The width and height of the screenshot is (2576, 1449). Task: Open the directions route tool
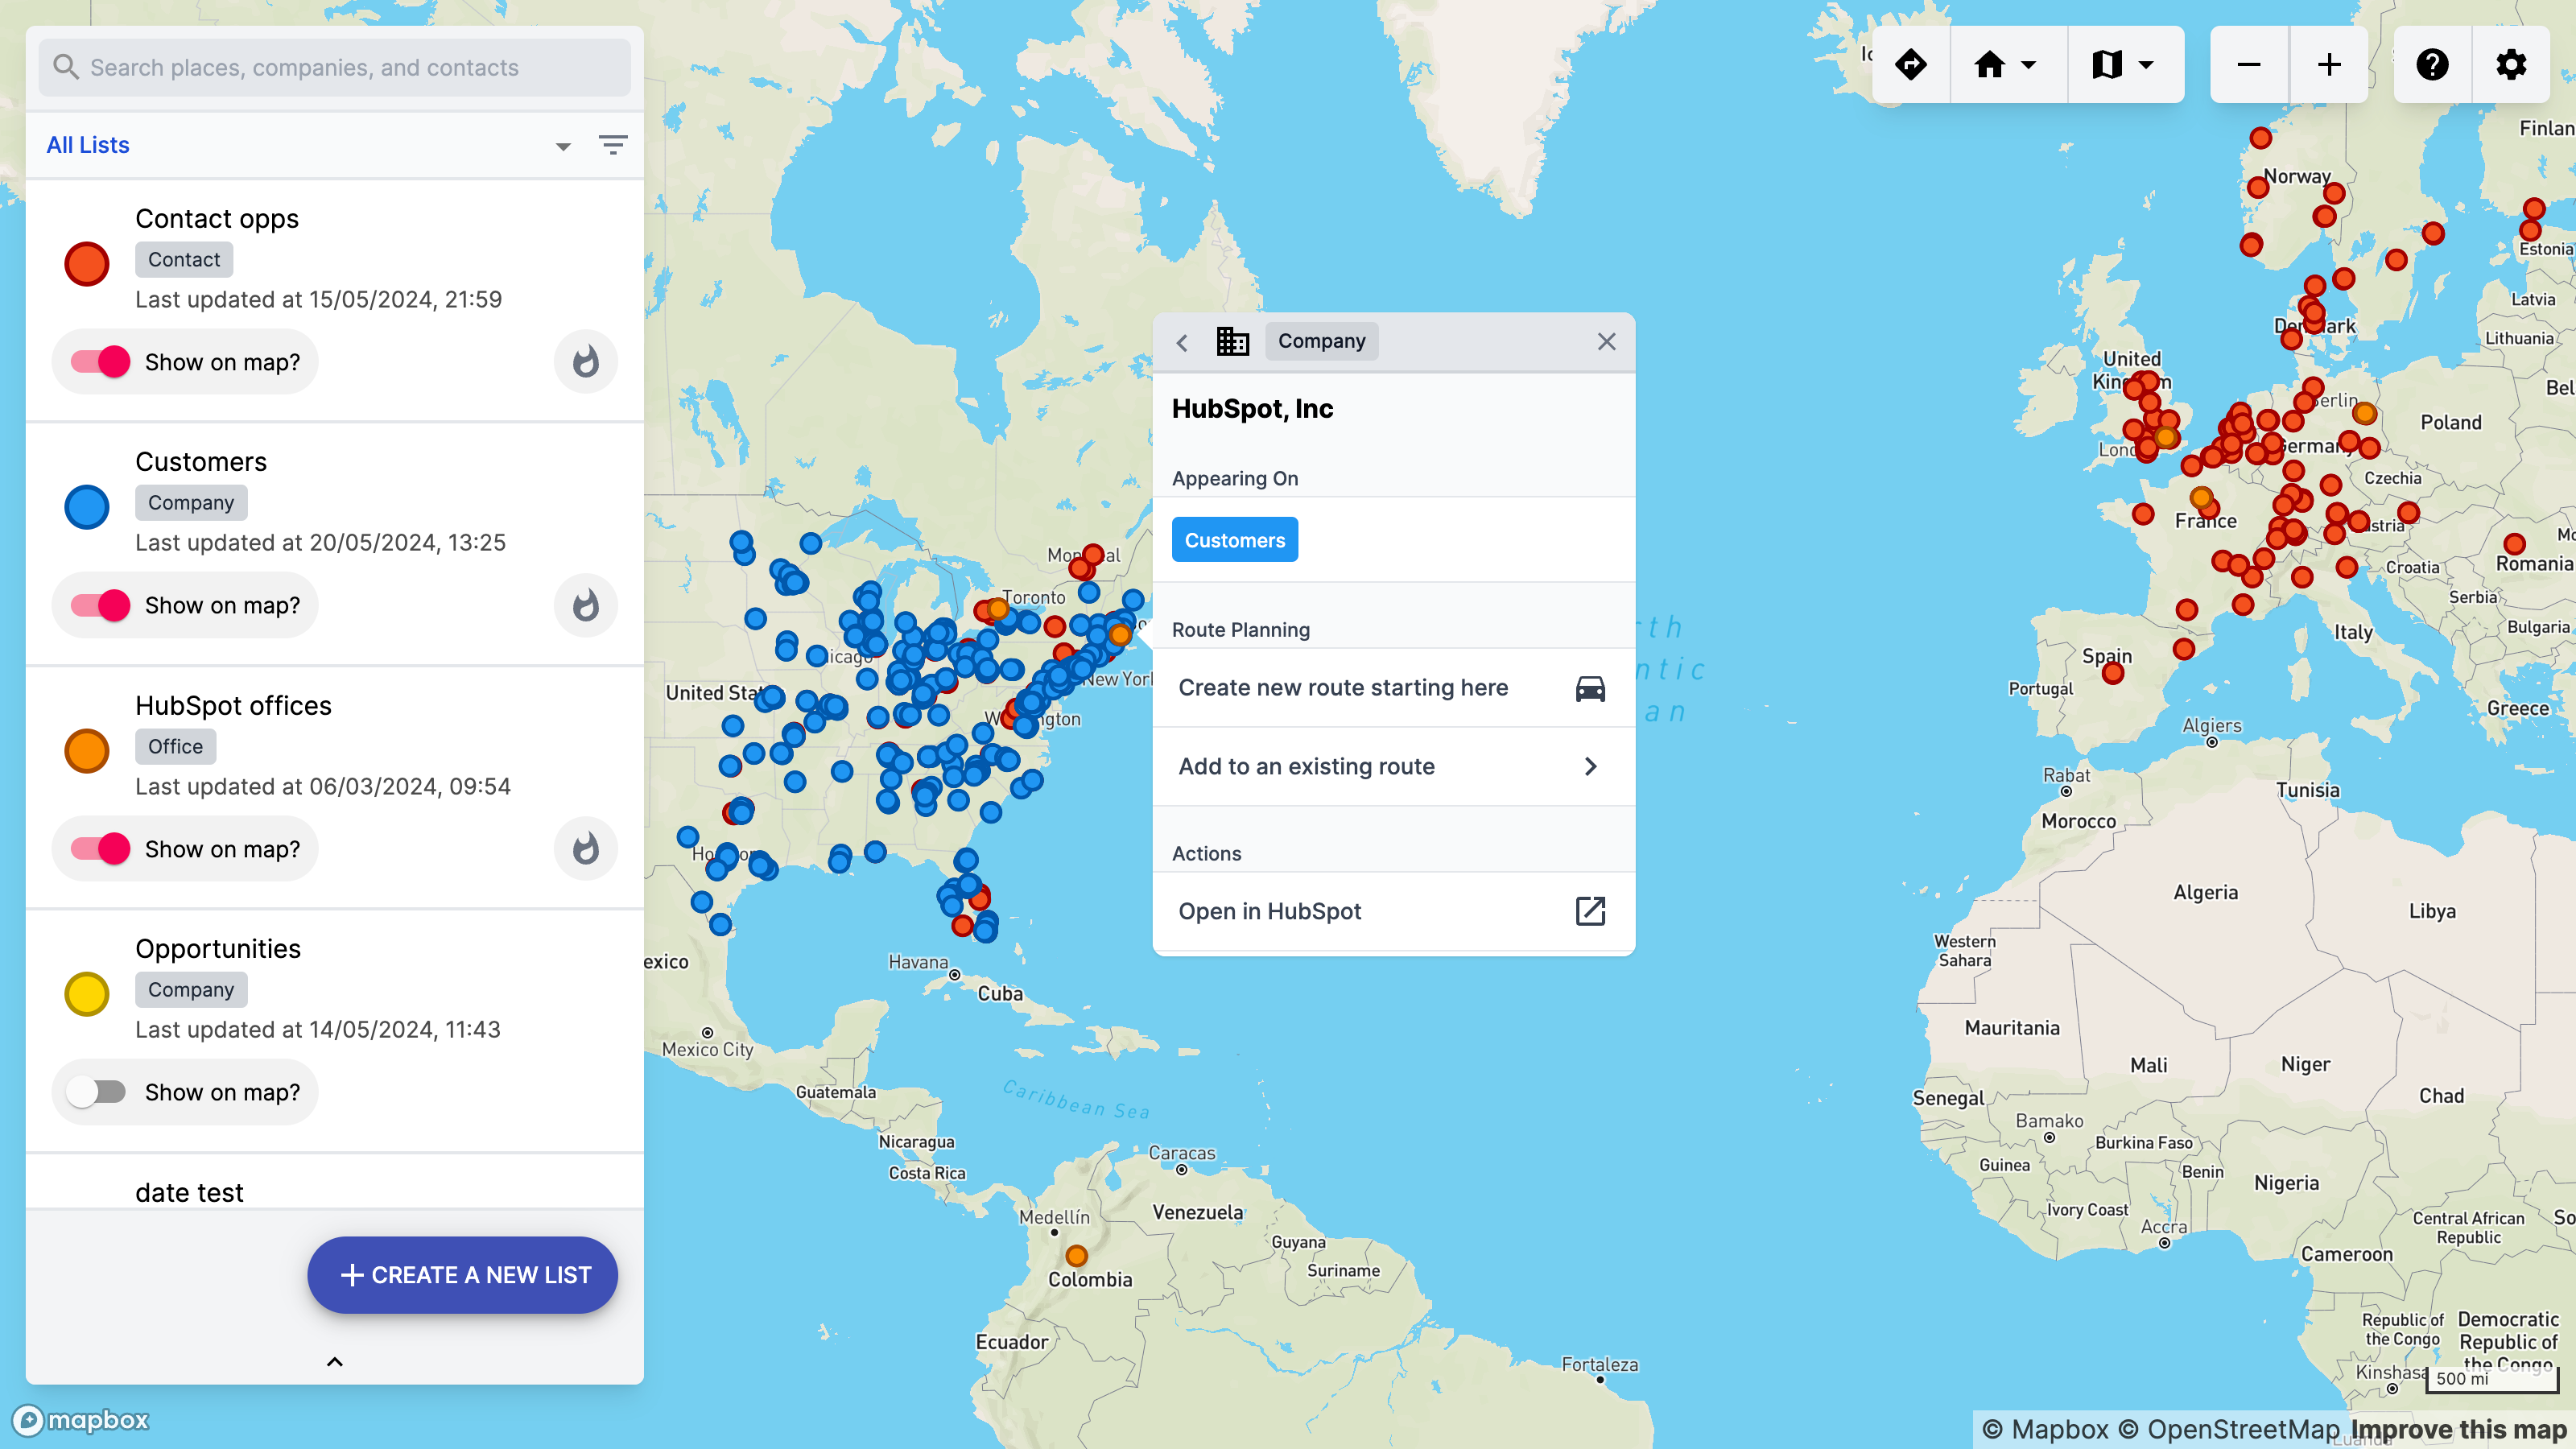(x=1911, y=65)
